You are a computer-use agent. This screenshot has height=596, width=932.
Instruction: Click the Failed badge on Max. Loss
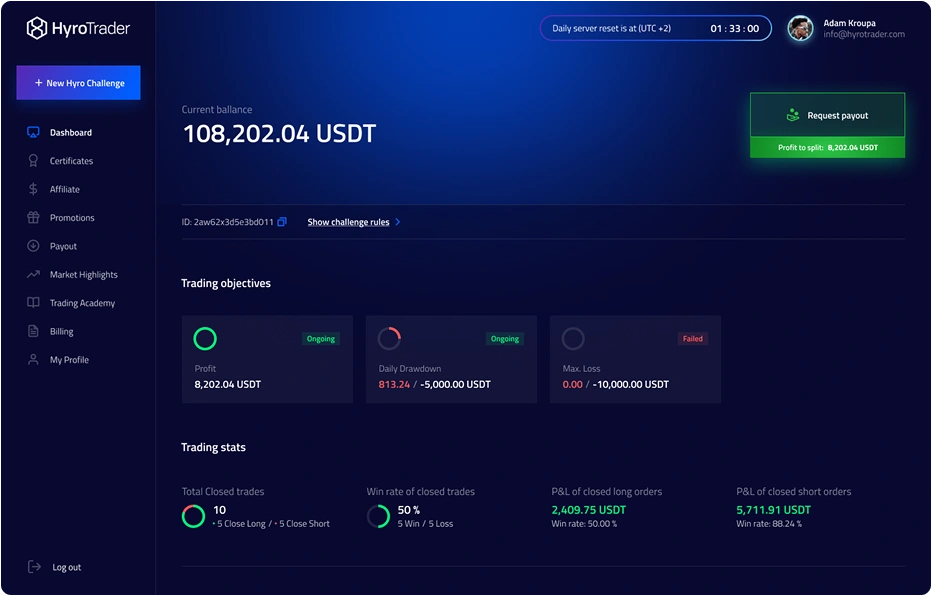point(693,338)
